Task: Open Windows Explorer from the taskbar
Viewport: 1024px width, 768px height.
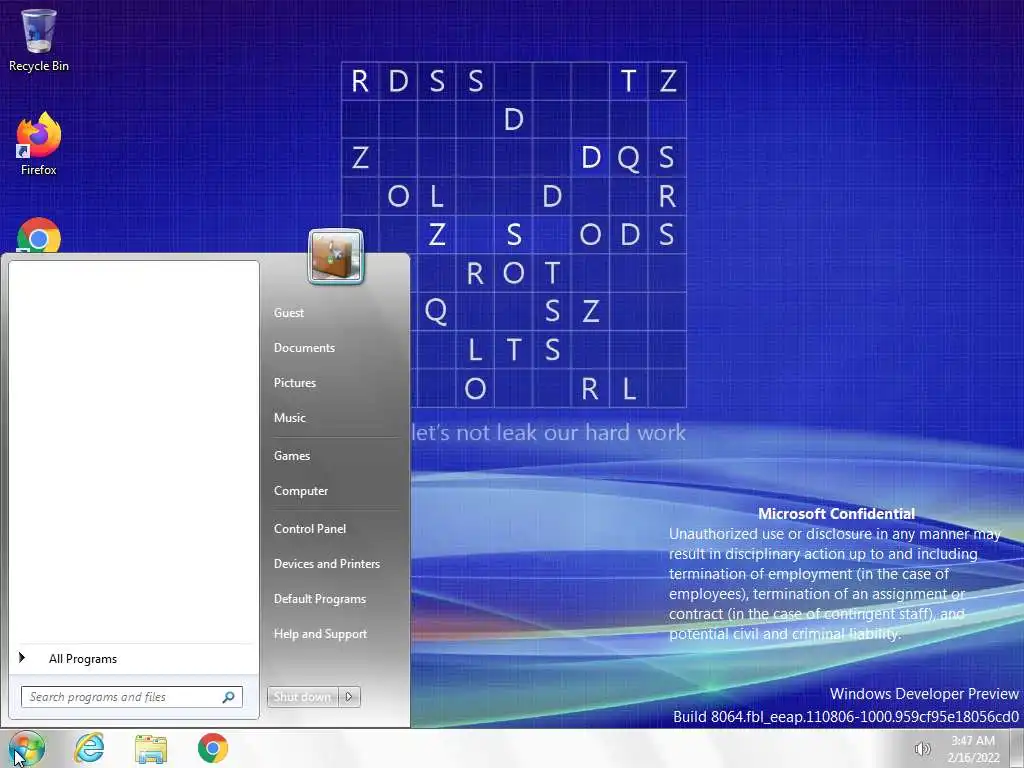Action: point(151,748)
